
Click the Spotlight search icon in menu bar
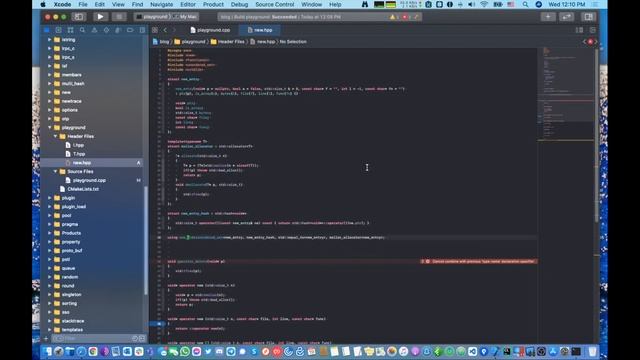pos(525,4)
